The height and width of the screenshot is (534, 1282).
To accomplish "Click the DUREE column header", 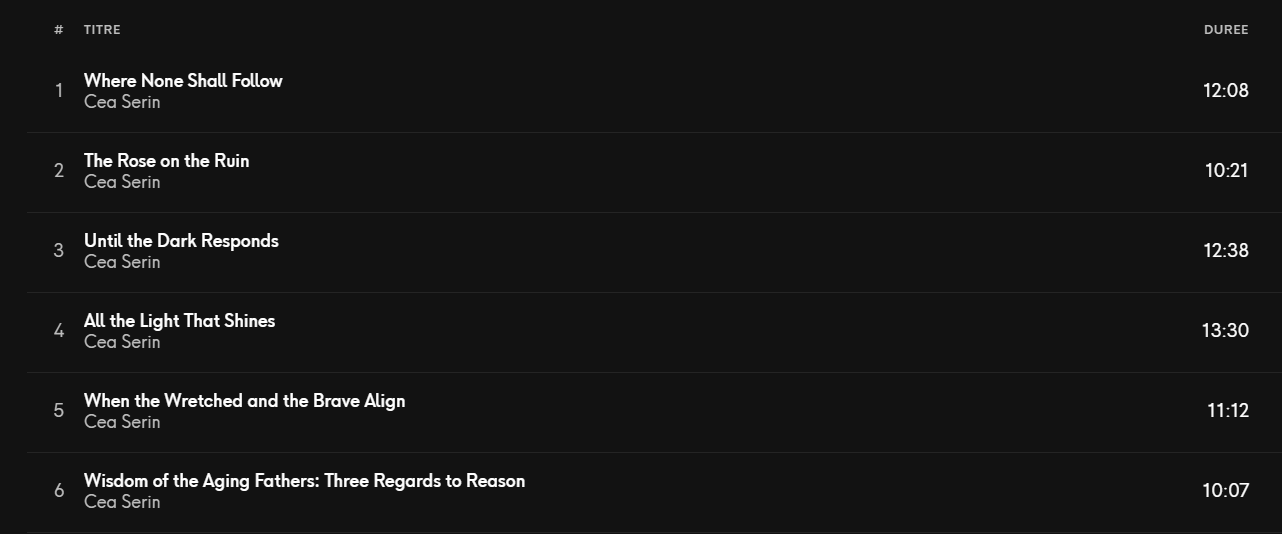I will pos(1226,30).
